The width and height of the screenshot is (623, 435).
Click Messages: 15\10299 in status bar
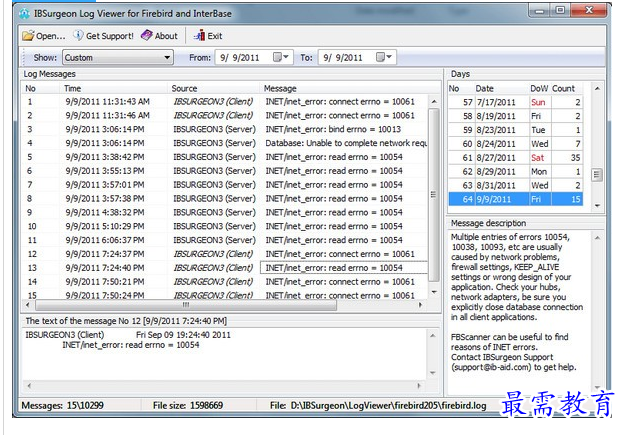pos(62,406)
